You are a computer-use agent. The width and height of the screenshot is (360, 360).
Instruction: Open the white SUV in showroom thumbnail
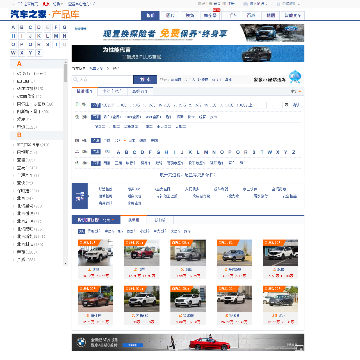(95, 253)
